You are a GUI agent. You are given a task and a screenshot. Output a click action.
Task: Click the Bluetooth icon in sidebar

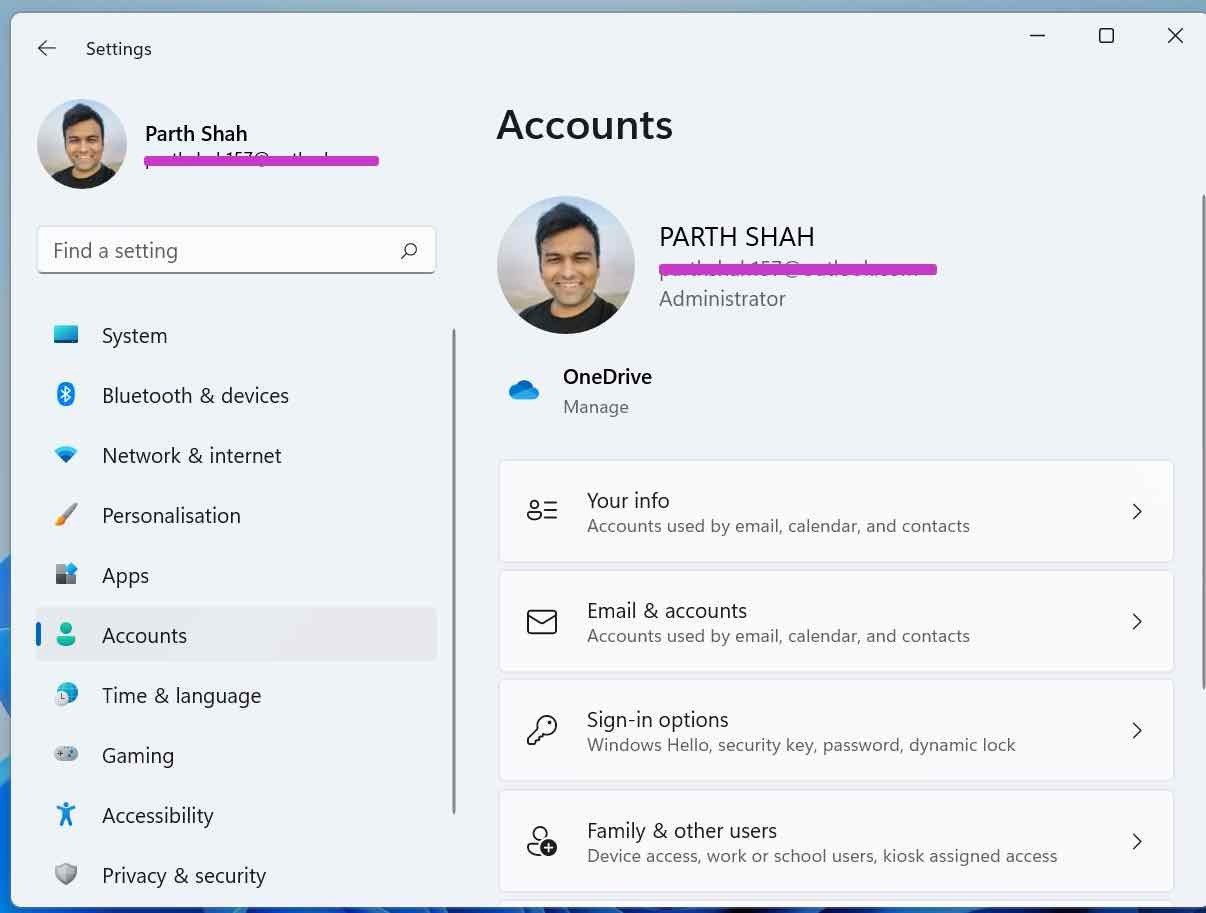pos(66,395)
